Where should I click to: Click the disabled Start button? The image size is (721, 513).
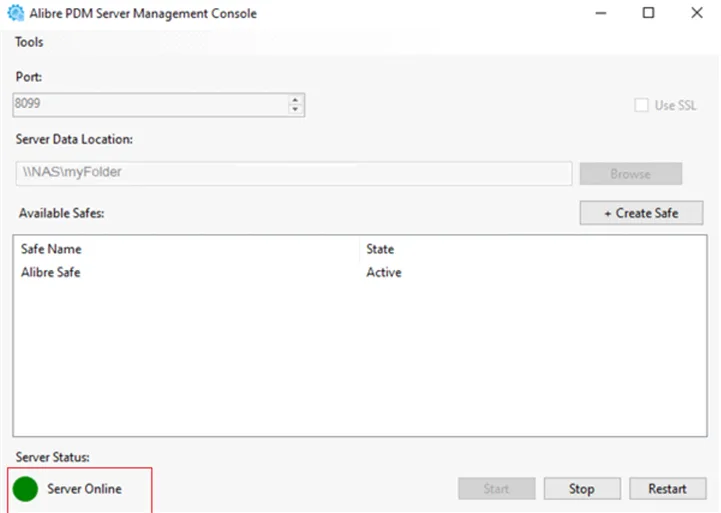pos(497,489)
